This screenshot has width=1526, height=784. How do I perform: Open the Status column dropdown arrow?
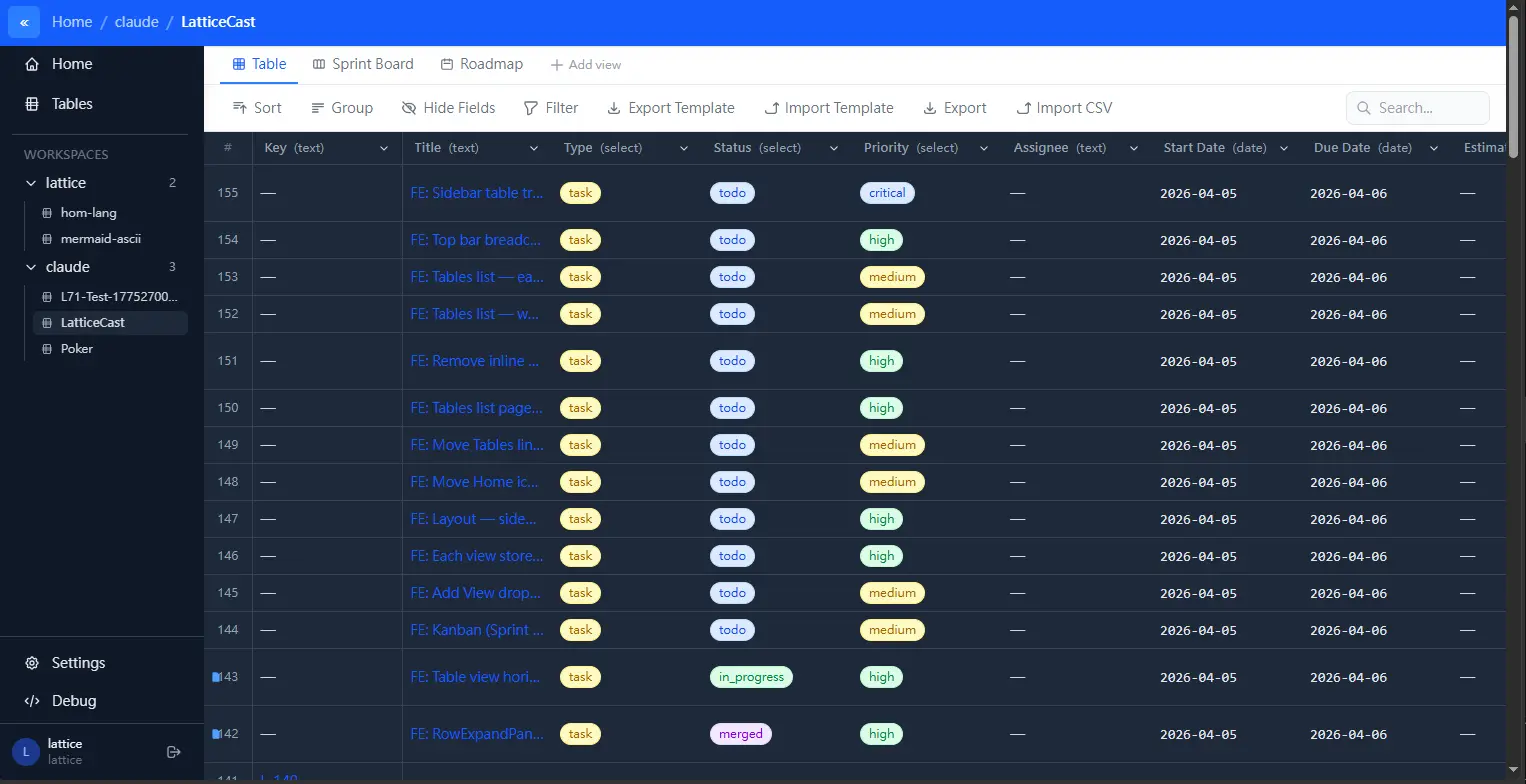click(x=834, y=148)
